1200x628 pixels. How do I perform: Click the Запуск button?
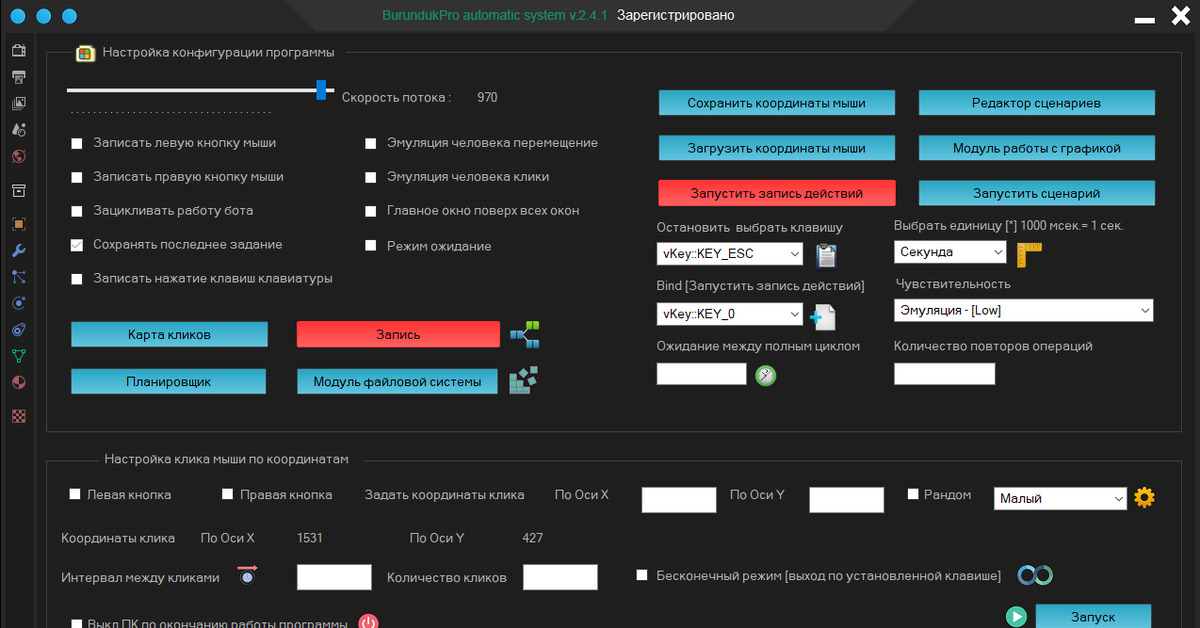[1093, 616]
